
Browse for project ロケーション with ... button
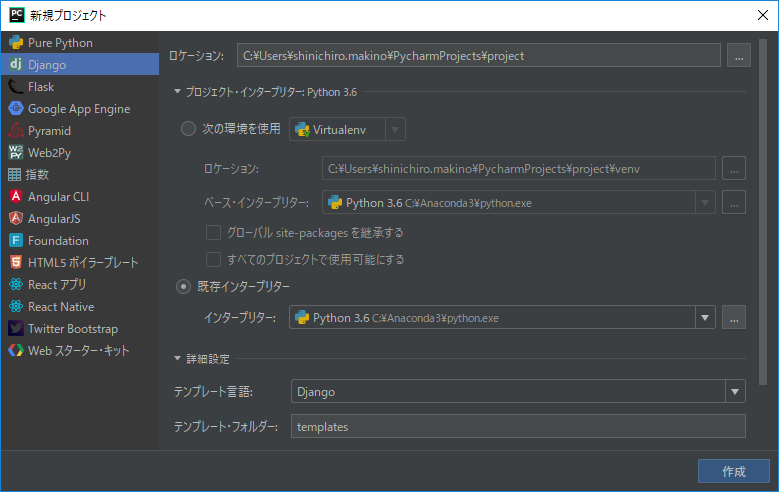[739, 55]
